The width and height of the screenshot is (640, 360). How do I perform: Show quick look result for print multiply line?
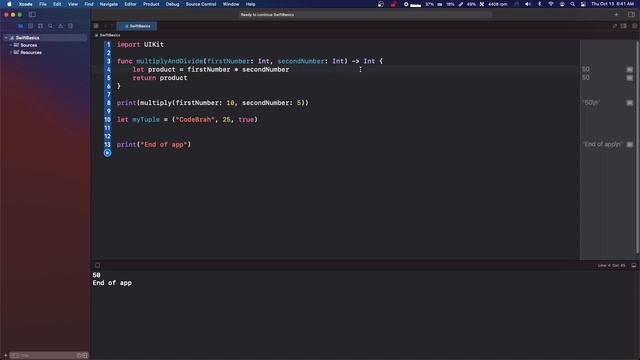tap(630, 103)
